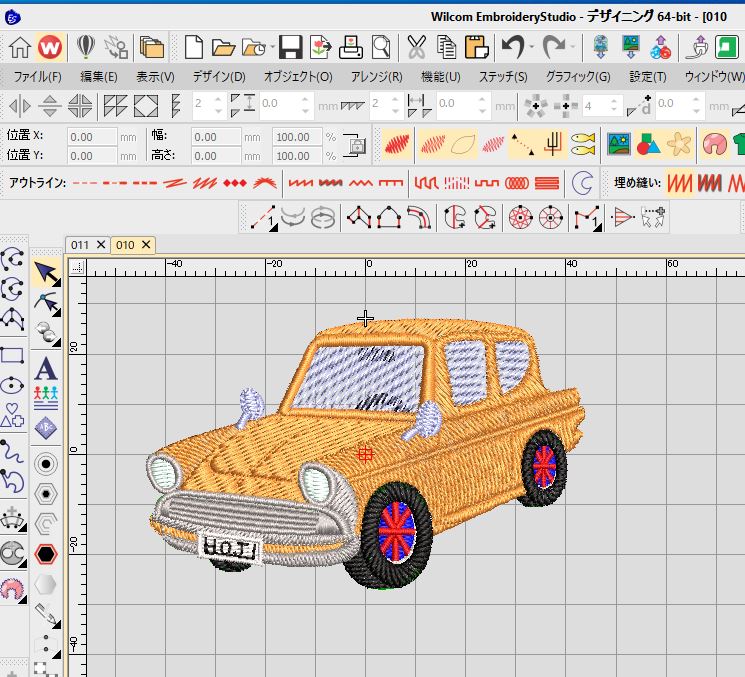Cut selection with scissors icon

tap(417, 47)
